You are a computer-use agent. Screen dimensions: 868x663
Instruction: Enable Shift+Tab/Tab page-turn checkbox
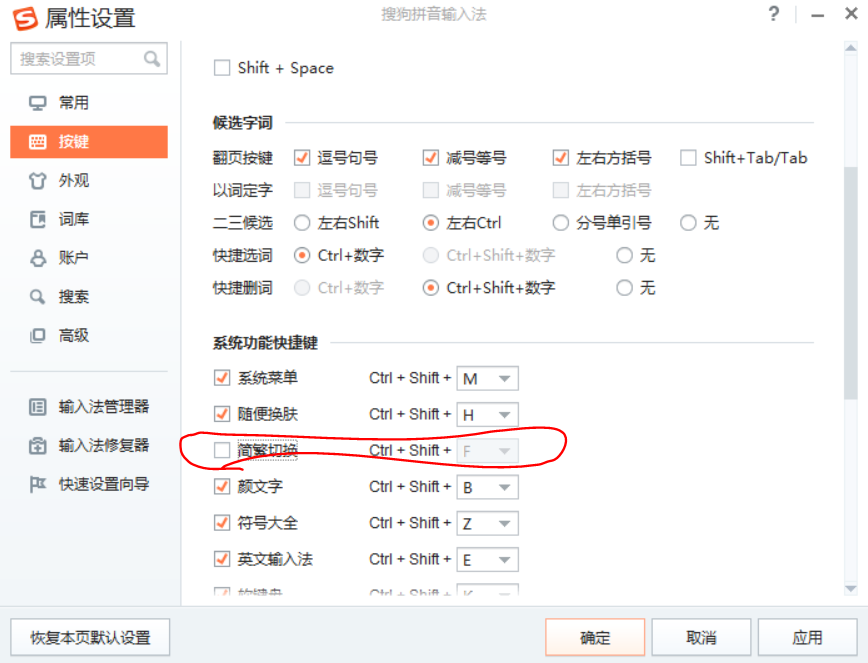688,158
